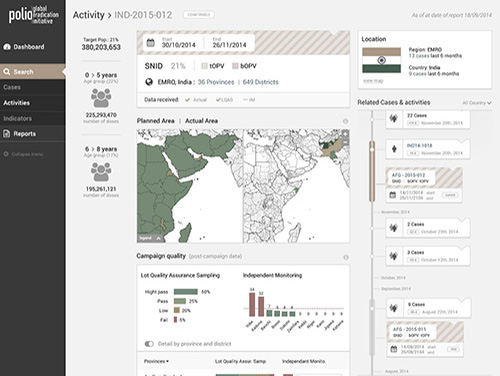Open Activities in the sidebar
Screen dimensions: 500x376
click(33, 103)
